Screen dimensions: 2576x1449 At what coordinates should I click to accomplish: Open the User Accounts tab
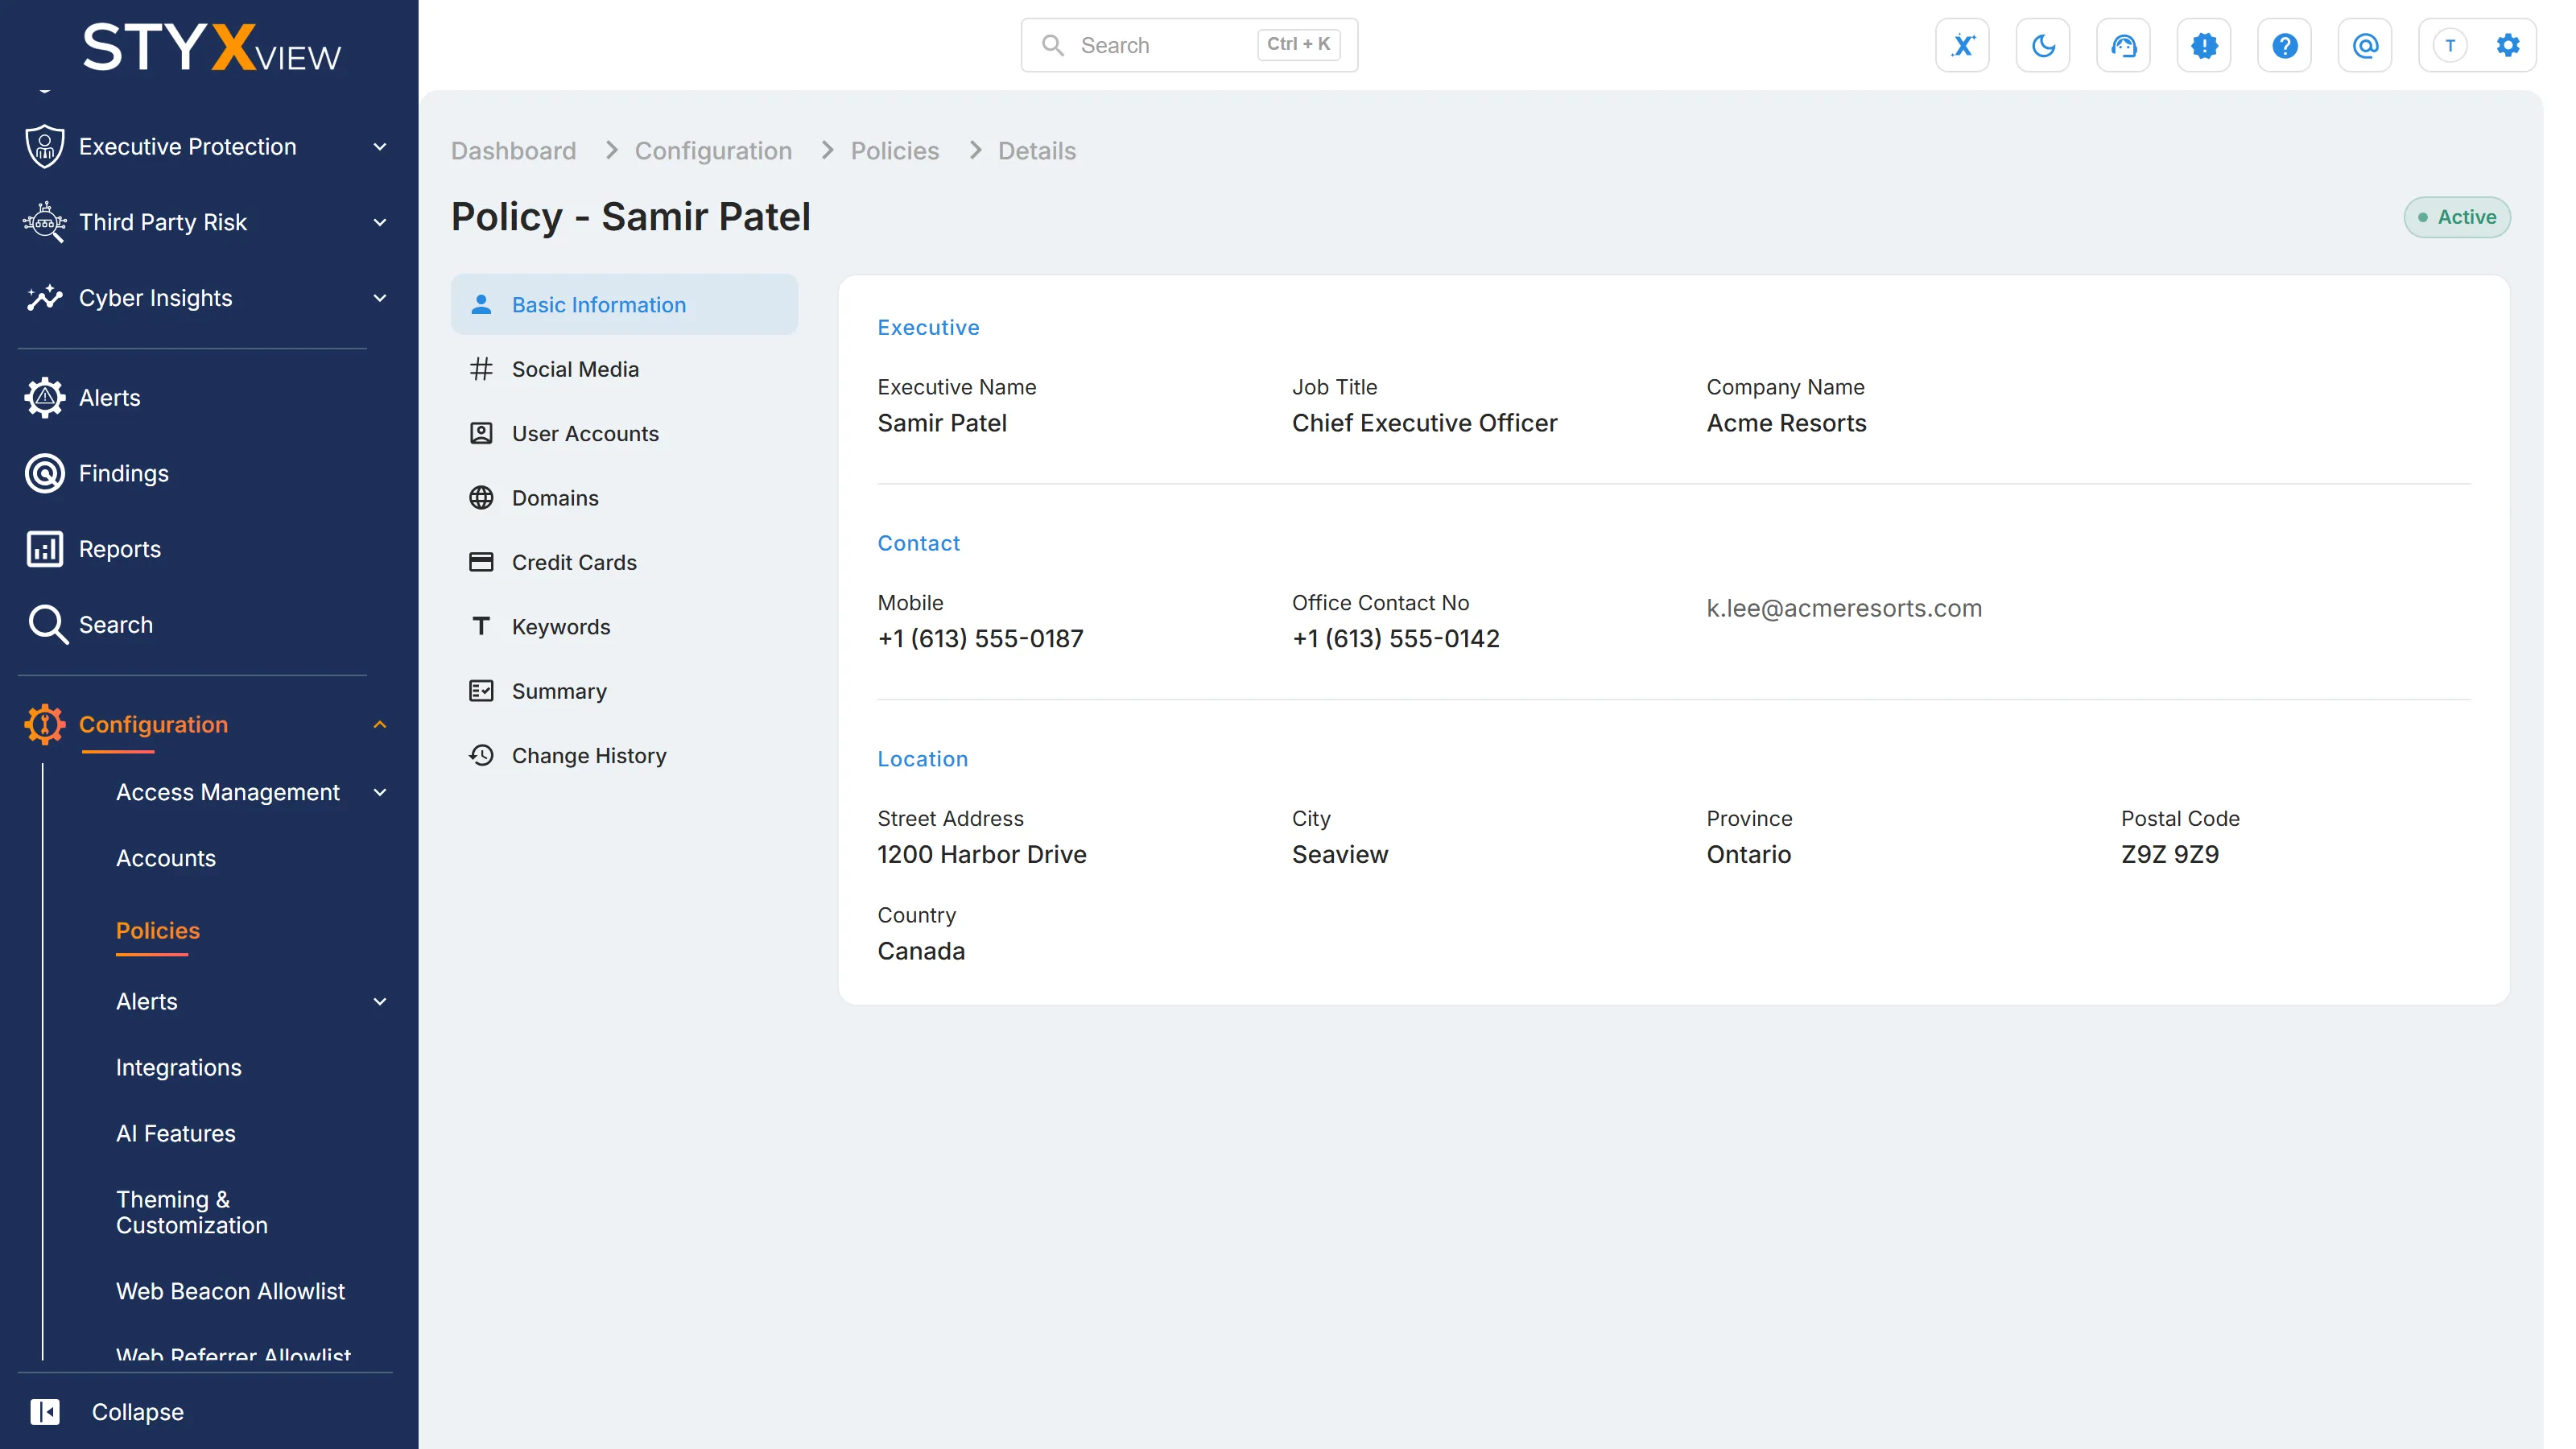click(624, 434)
